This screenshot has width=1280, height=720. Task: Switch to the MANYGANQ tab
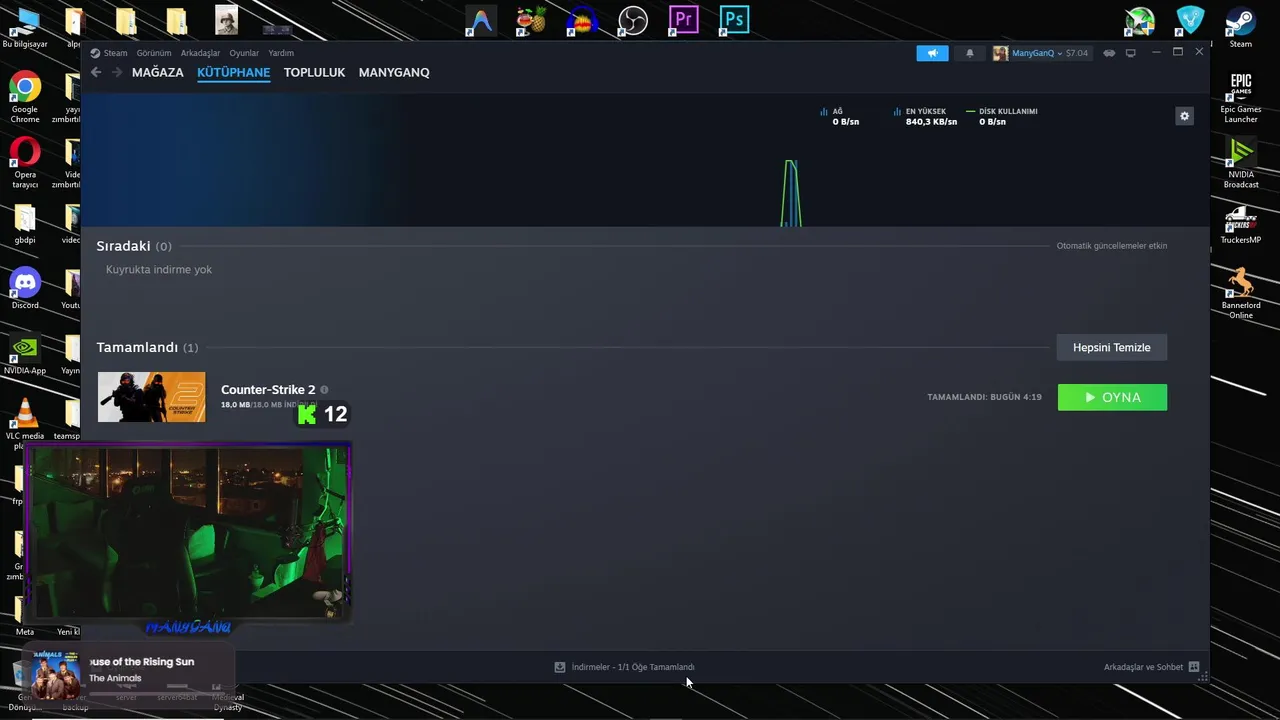(x=394, y=73)
